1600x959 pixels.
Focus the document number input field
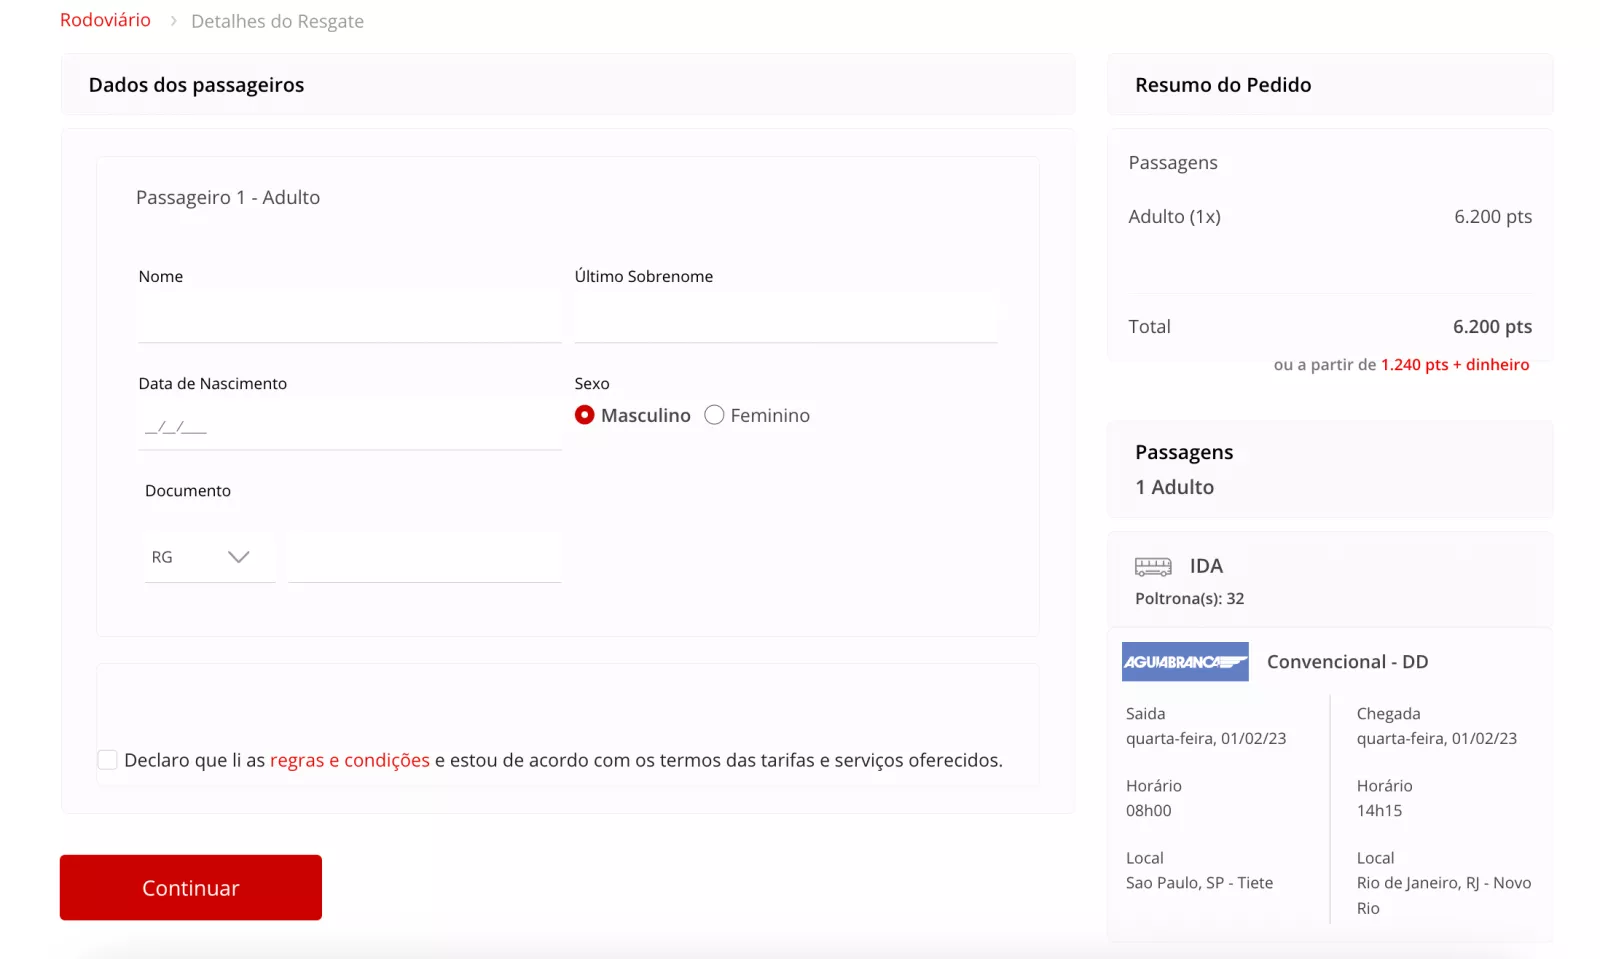point(424,557)
